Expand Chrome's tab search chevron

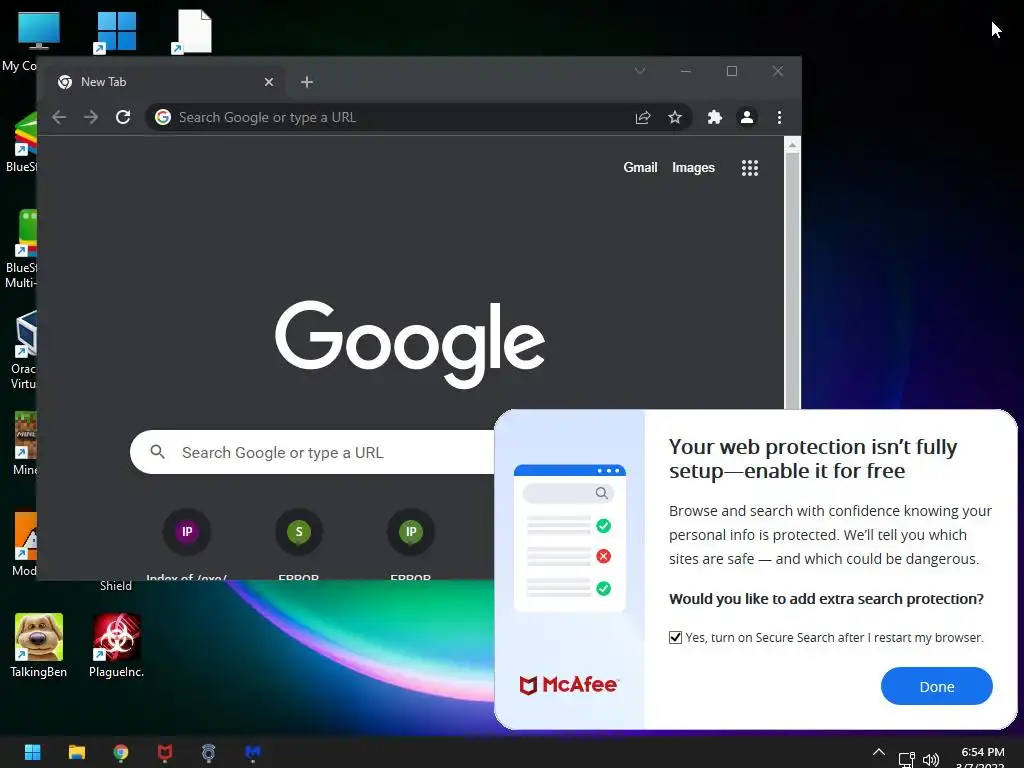tap(640, 71)
